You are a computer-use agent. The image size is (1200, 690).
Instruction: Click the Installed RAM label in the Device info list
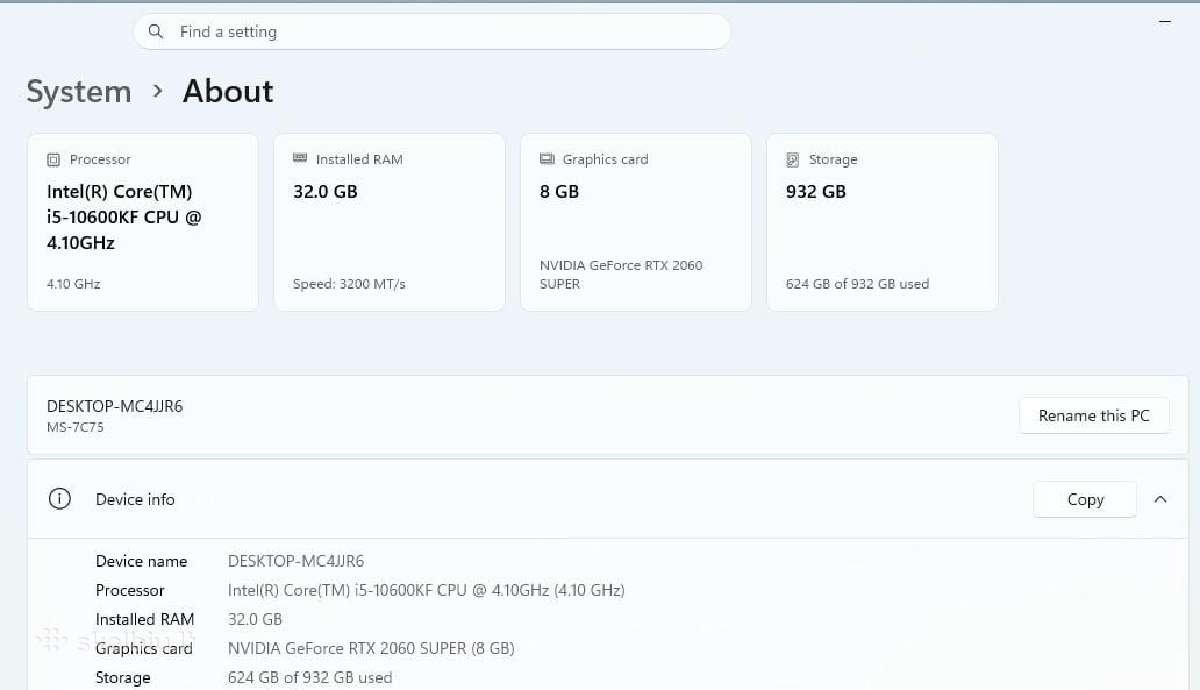click(x=145, y=620)
